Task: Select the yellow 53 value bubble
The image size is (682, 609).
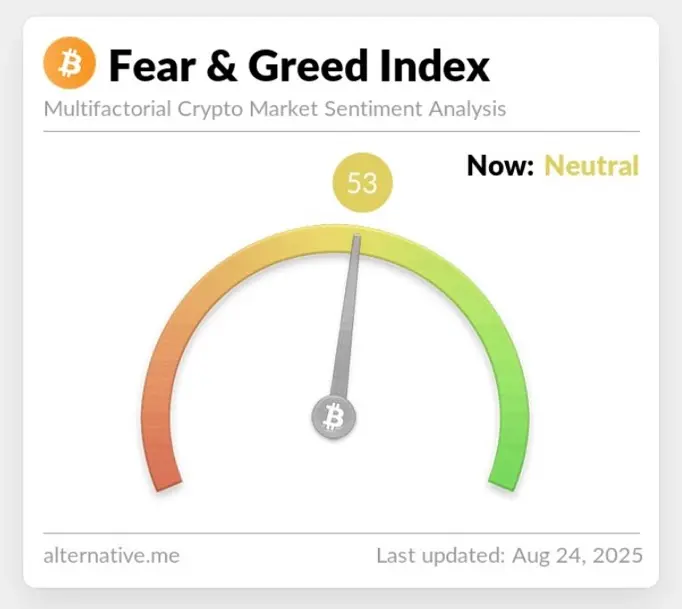Action: (x=362, y=183)
